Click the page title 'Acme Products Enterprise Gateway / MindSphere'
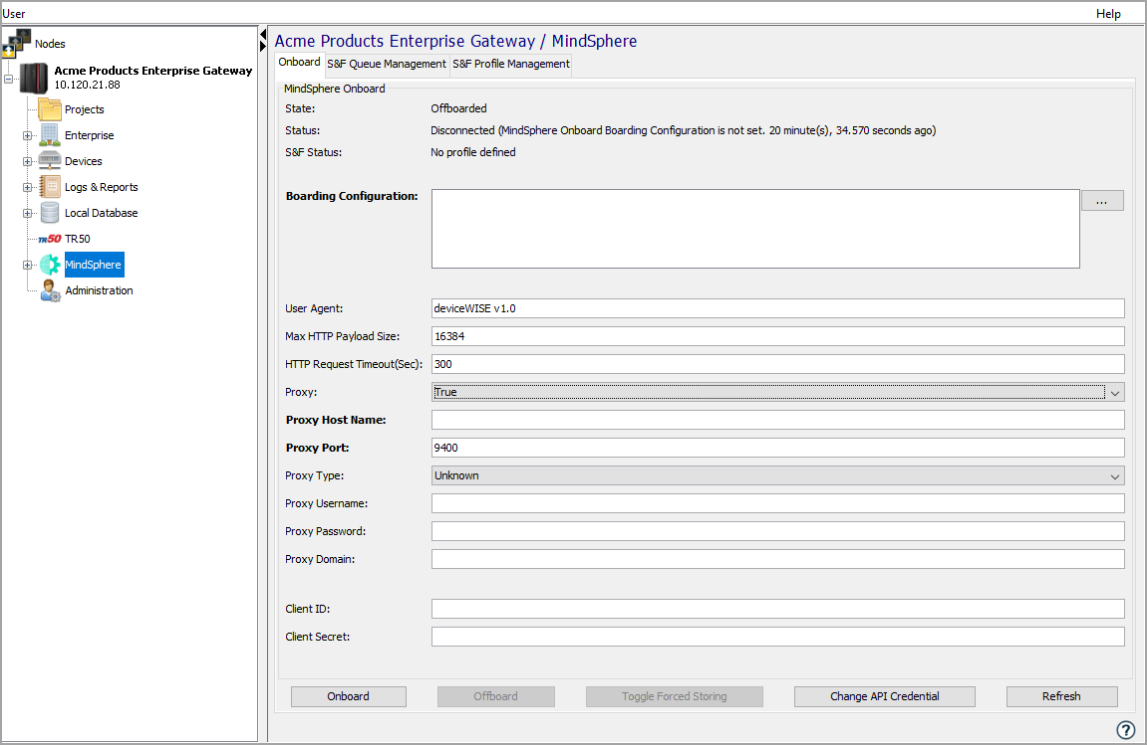 (x=456, y=41)
